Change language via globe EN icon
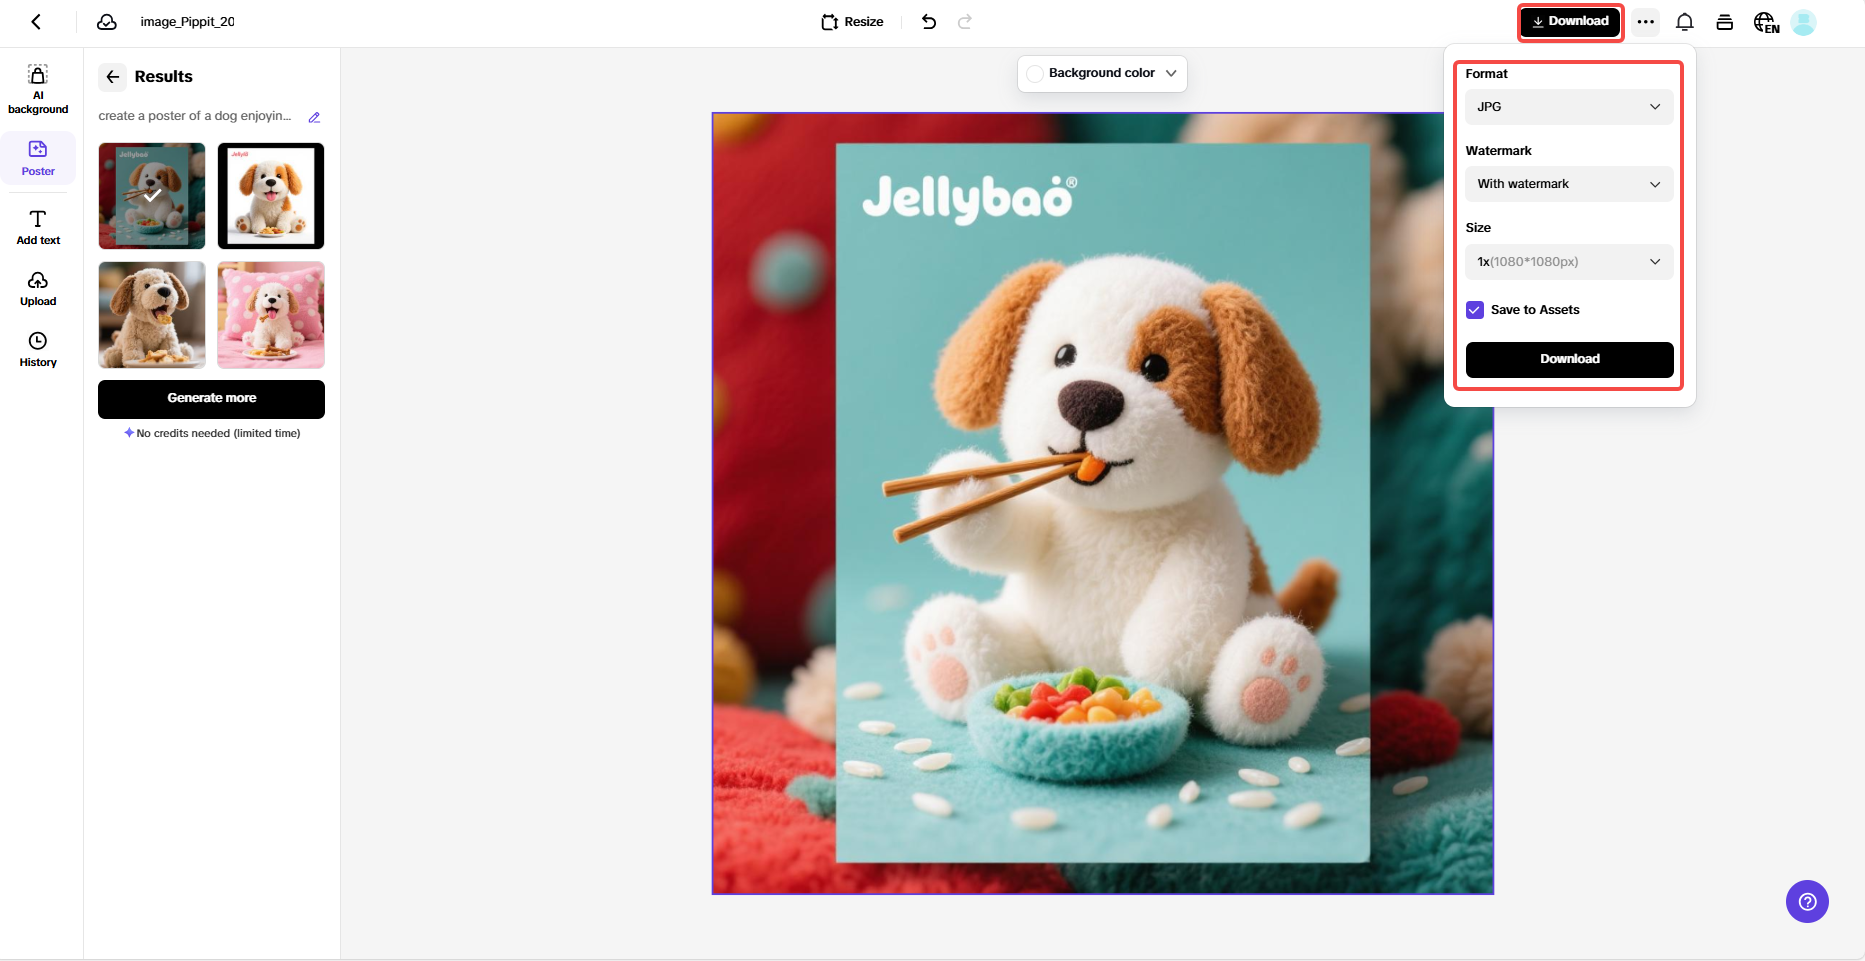This screenshot has height=961, width=1865. [1766, 22]
